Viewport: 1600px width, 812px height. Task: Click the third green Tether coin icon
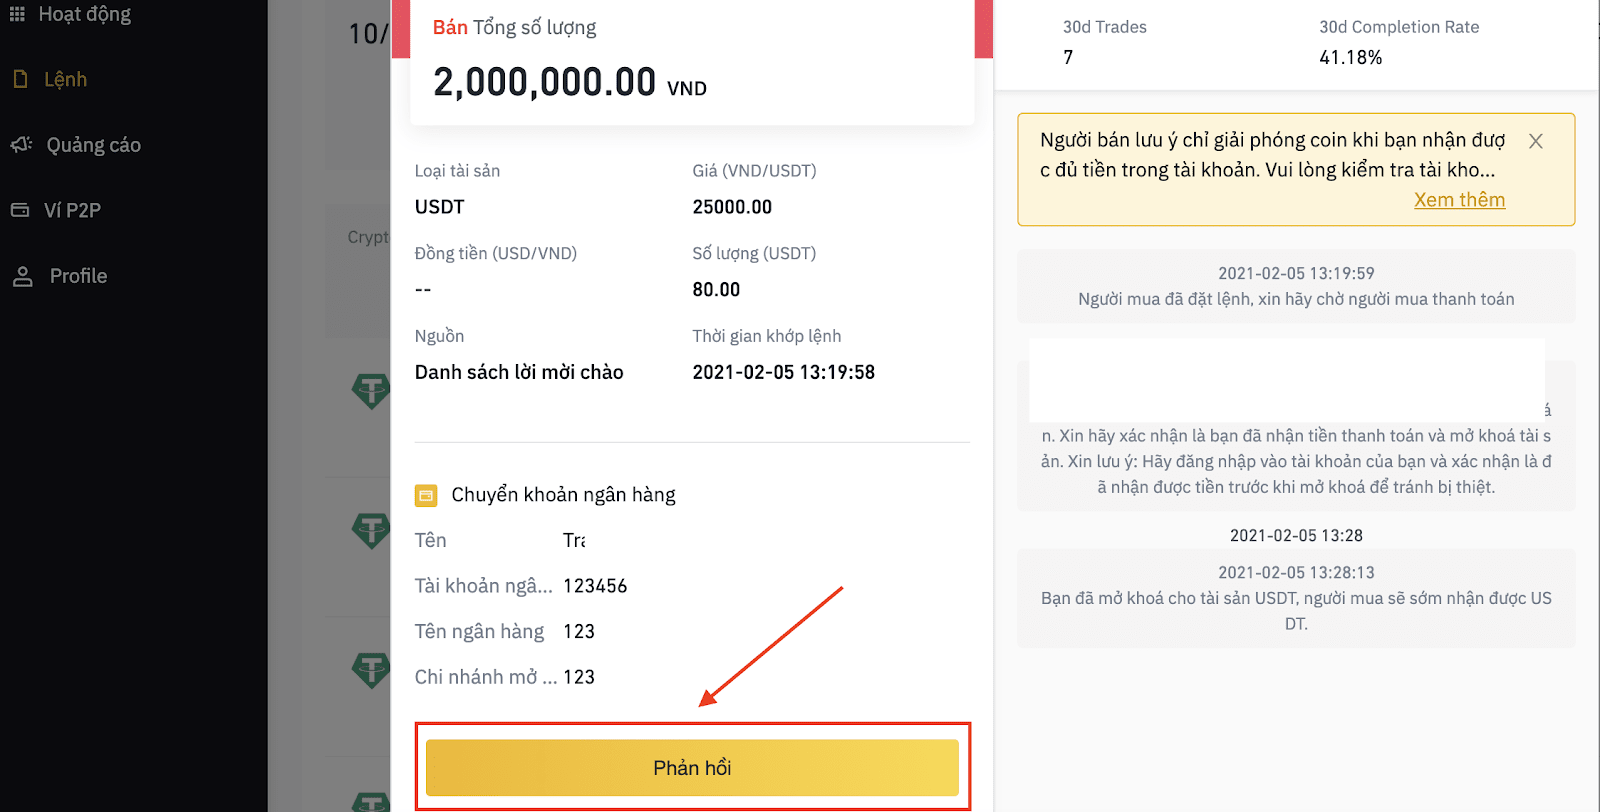371,670
